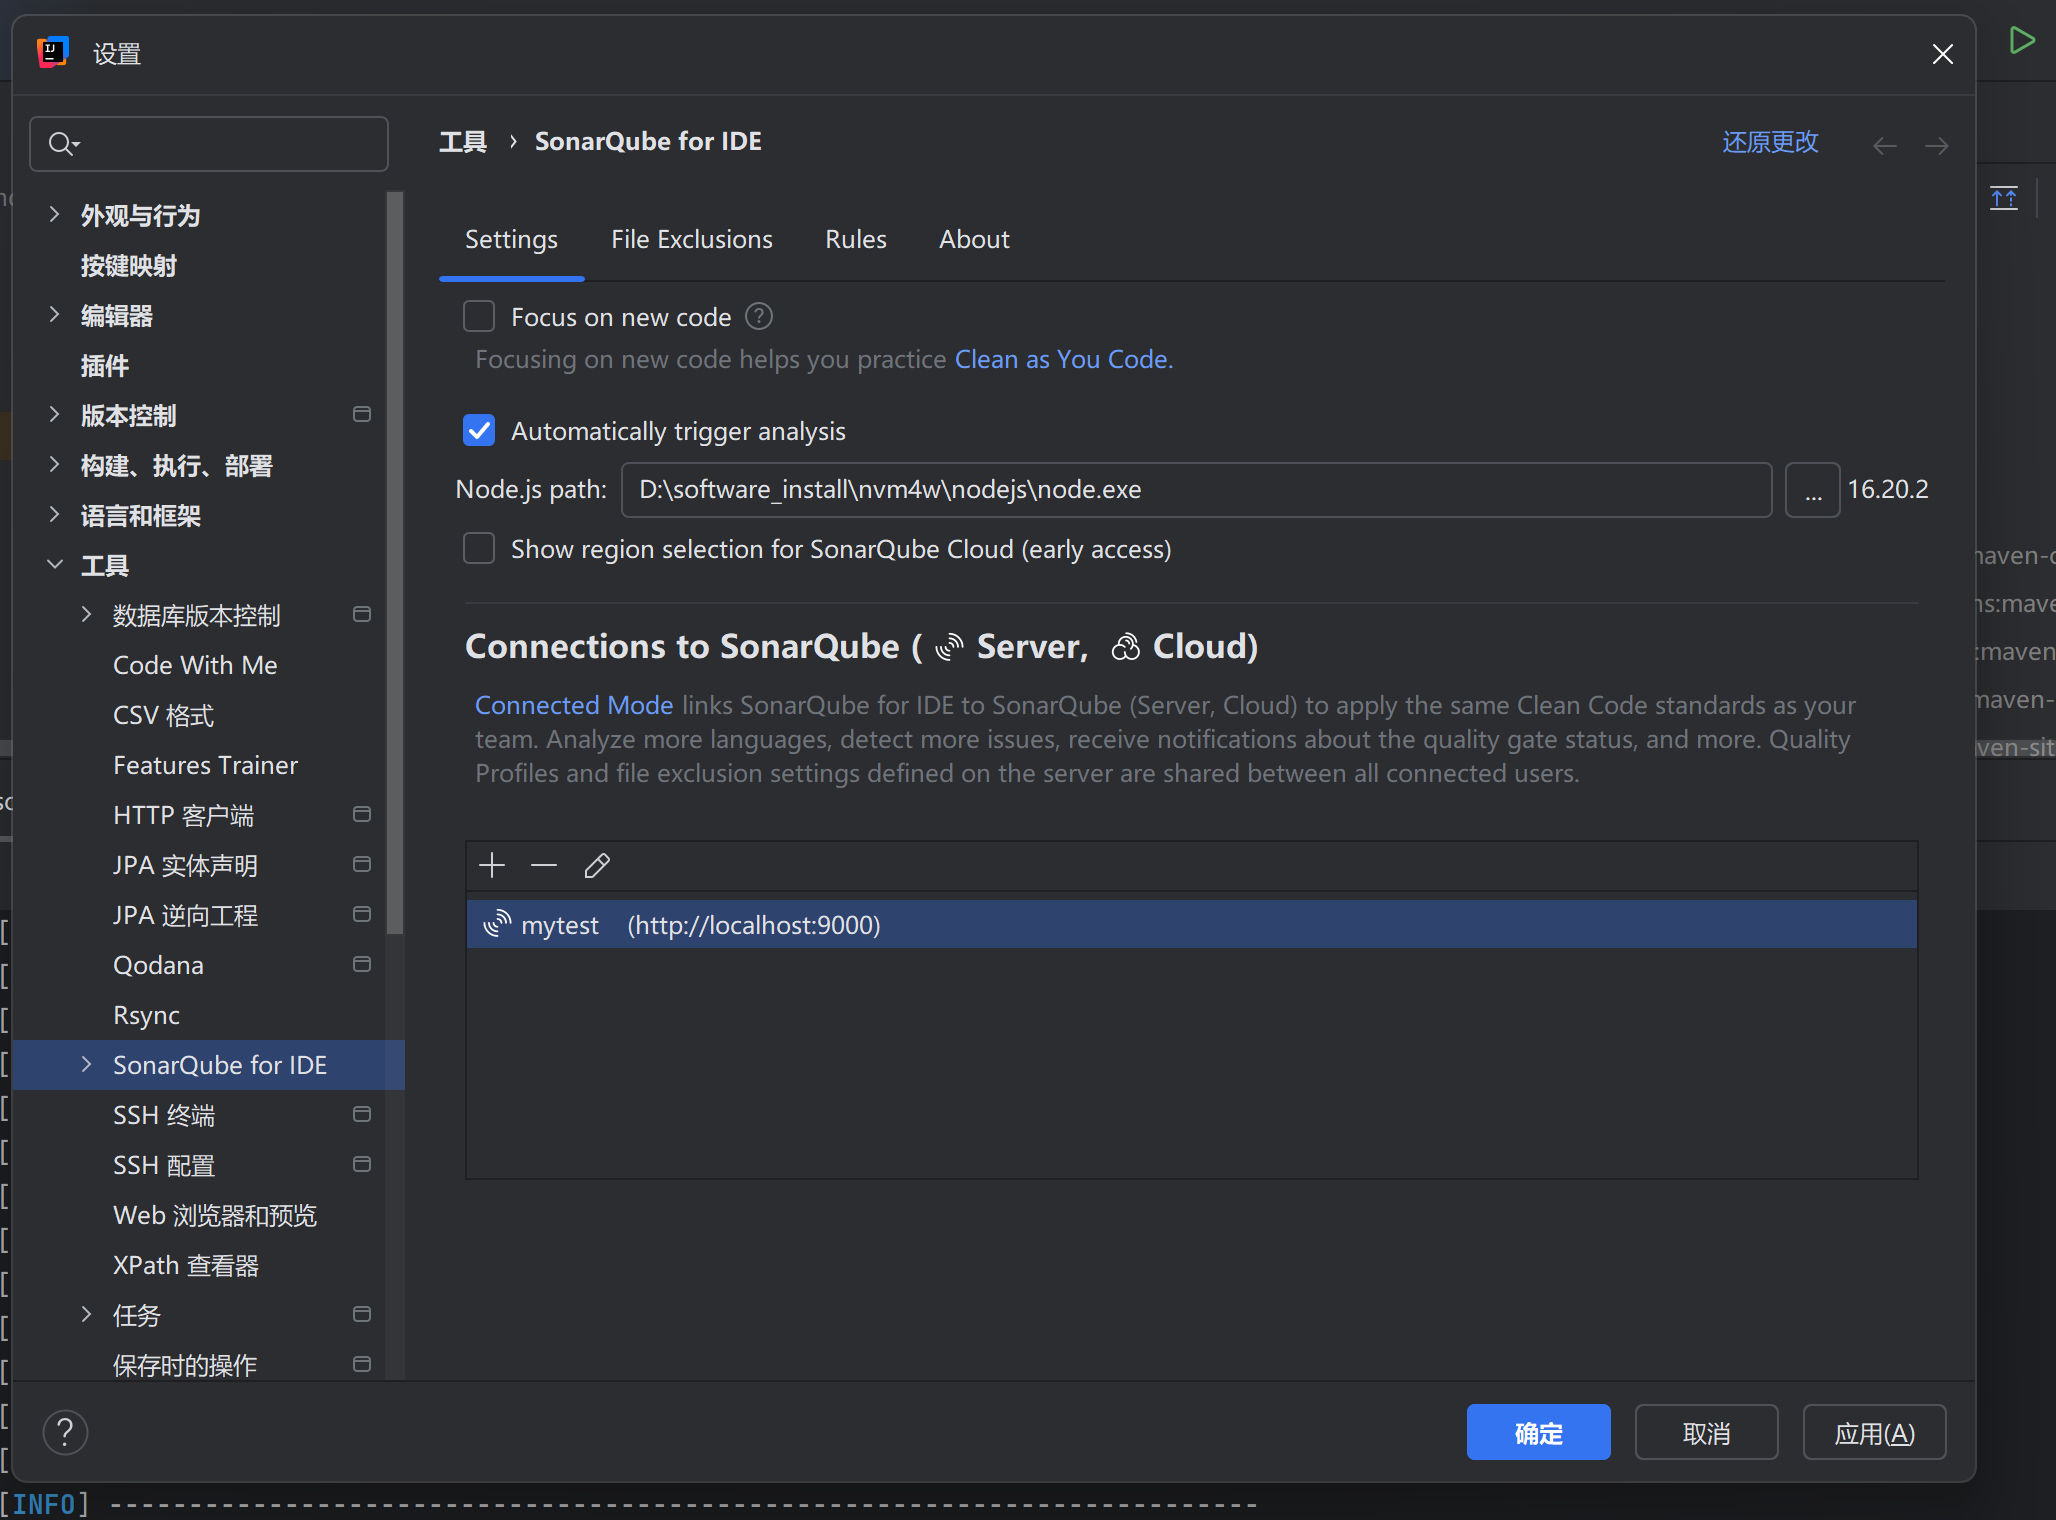
Task: Collapse the 工具 settings section
Action: [54, 565]
